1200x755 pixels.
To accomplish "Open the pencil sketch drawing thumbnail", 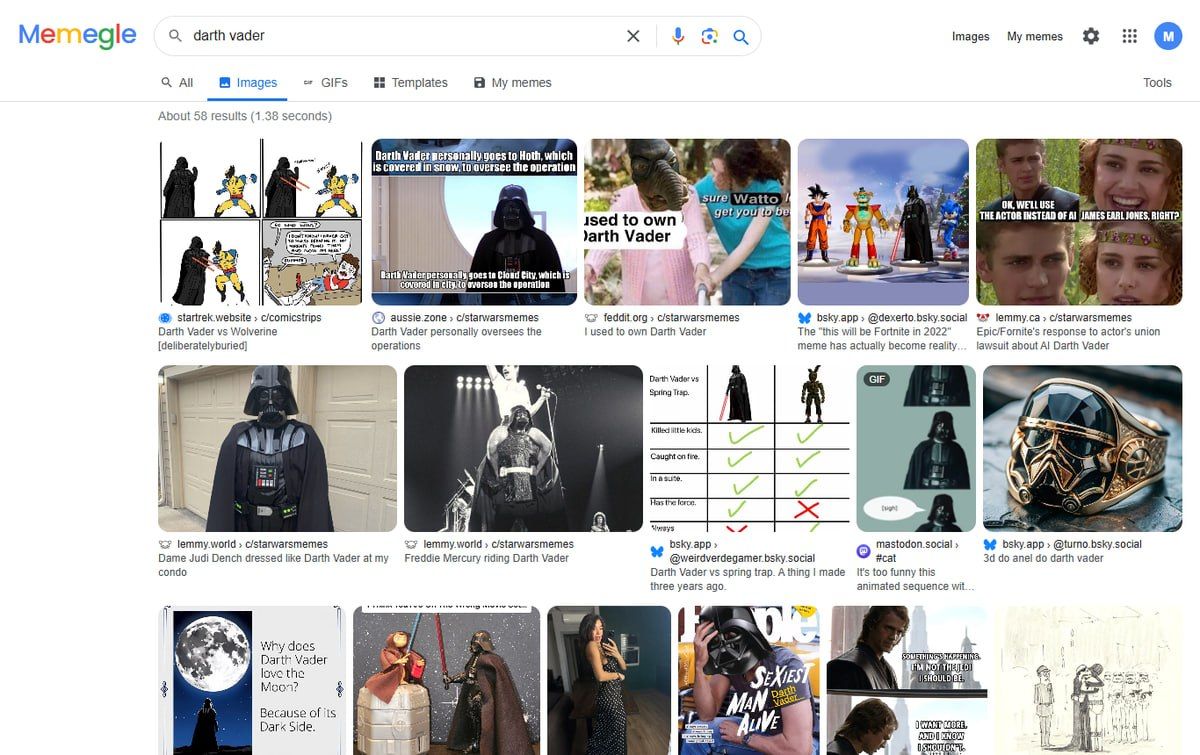I will click(1088, 680).
